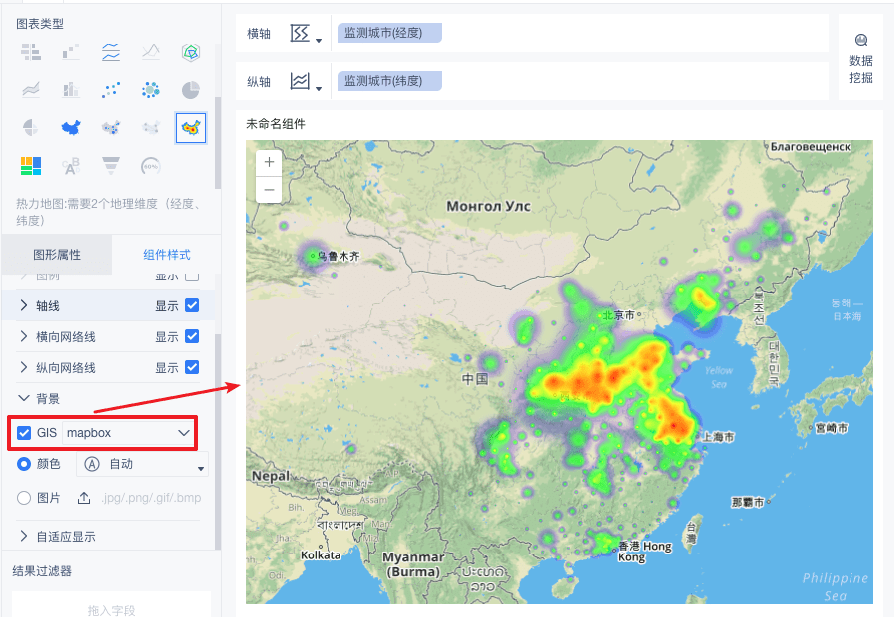Pick the scatter plot chart type icon
This screenshot has width=894, height=617.
coord(111,90)
